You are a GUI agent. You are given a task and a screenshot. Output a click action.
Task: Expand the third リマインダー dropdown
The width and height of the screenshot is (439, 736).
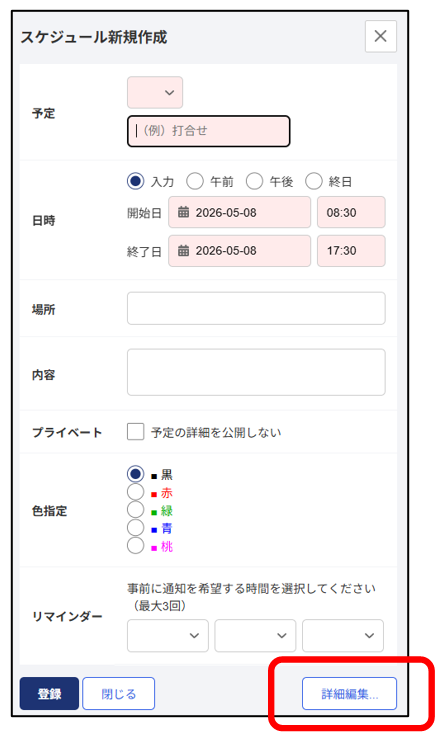pyautogui.click(x=343, y=636)
